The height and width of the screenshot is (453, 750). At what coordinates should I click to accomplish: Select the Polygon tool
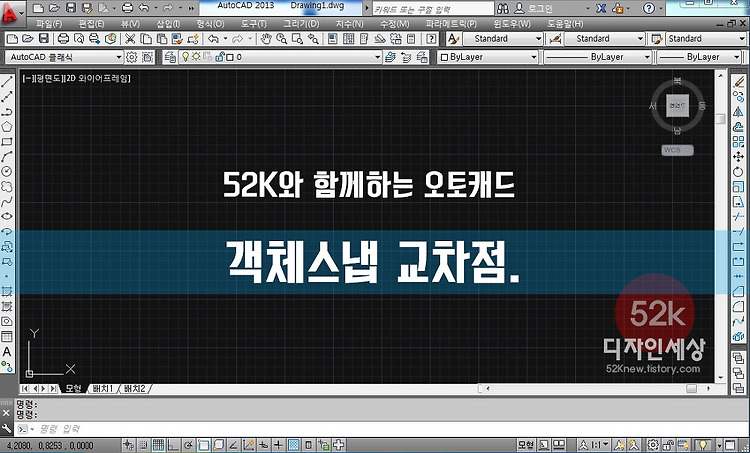7,127
